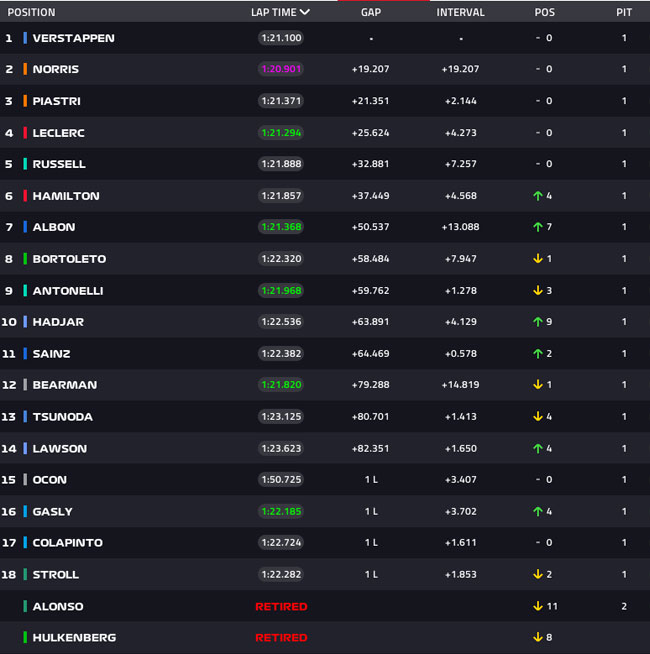Click the team color bar beside PIASTRI
650x654 pixels.
(x=25, y=101)
